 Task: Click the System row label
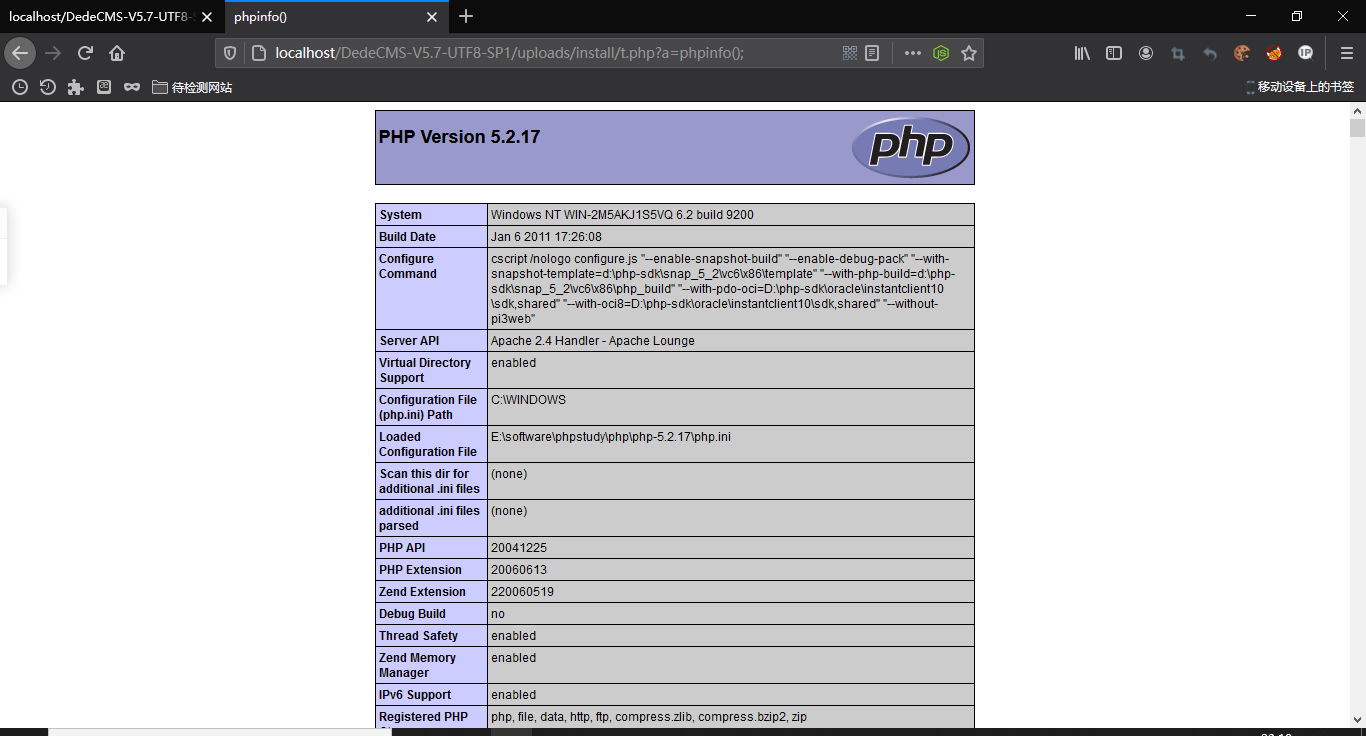(400, 215)
